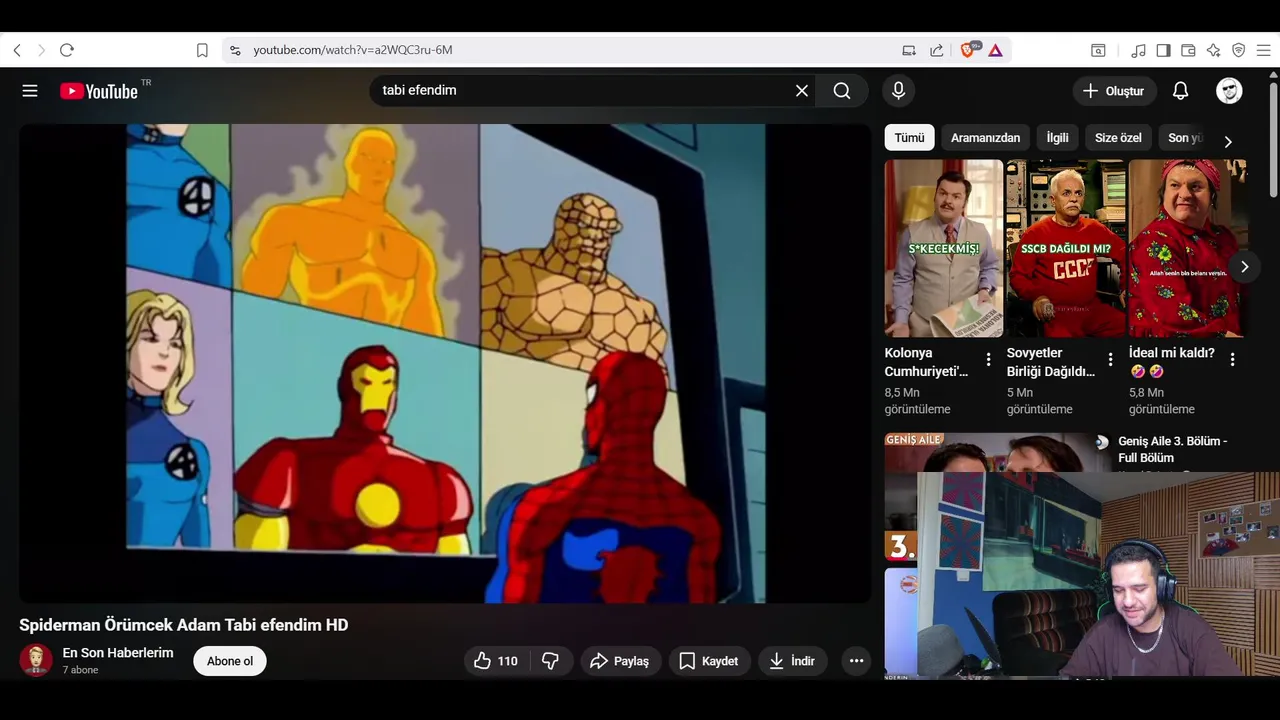Image resolution: width=1280 pixels, height=720 pixels.
Task: Download the video with İndir button
Action: (792, 661)
